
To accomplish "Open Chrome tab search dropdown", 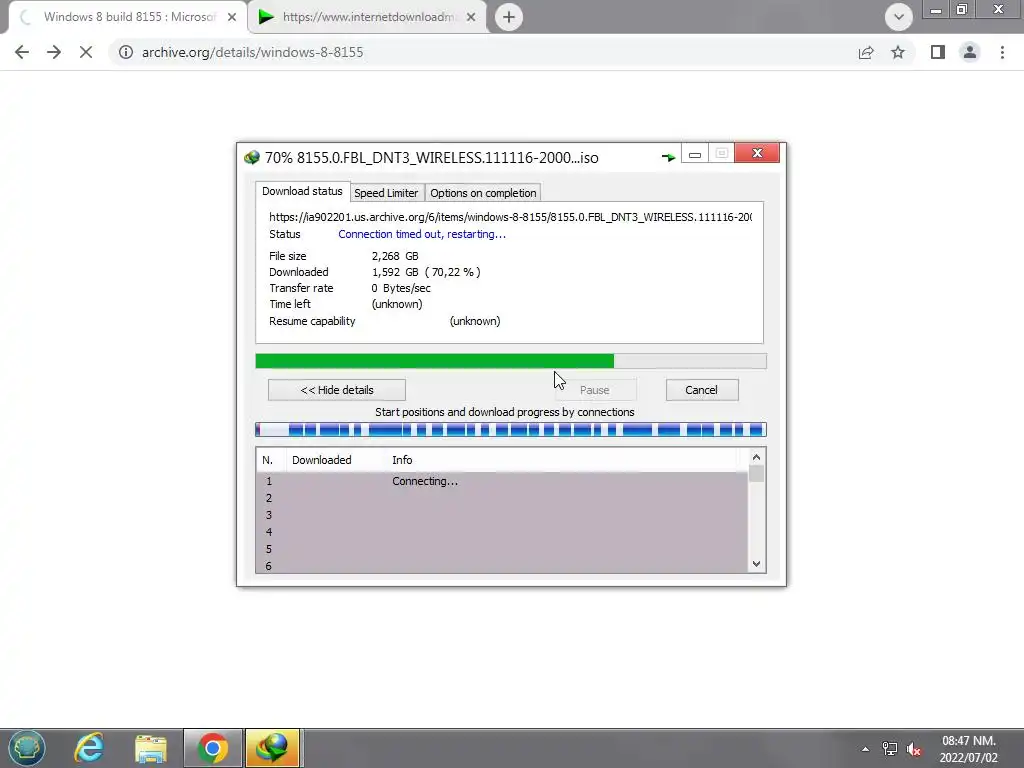I will [x=899, y=17].
